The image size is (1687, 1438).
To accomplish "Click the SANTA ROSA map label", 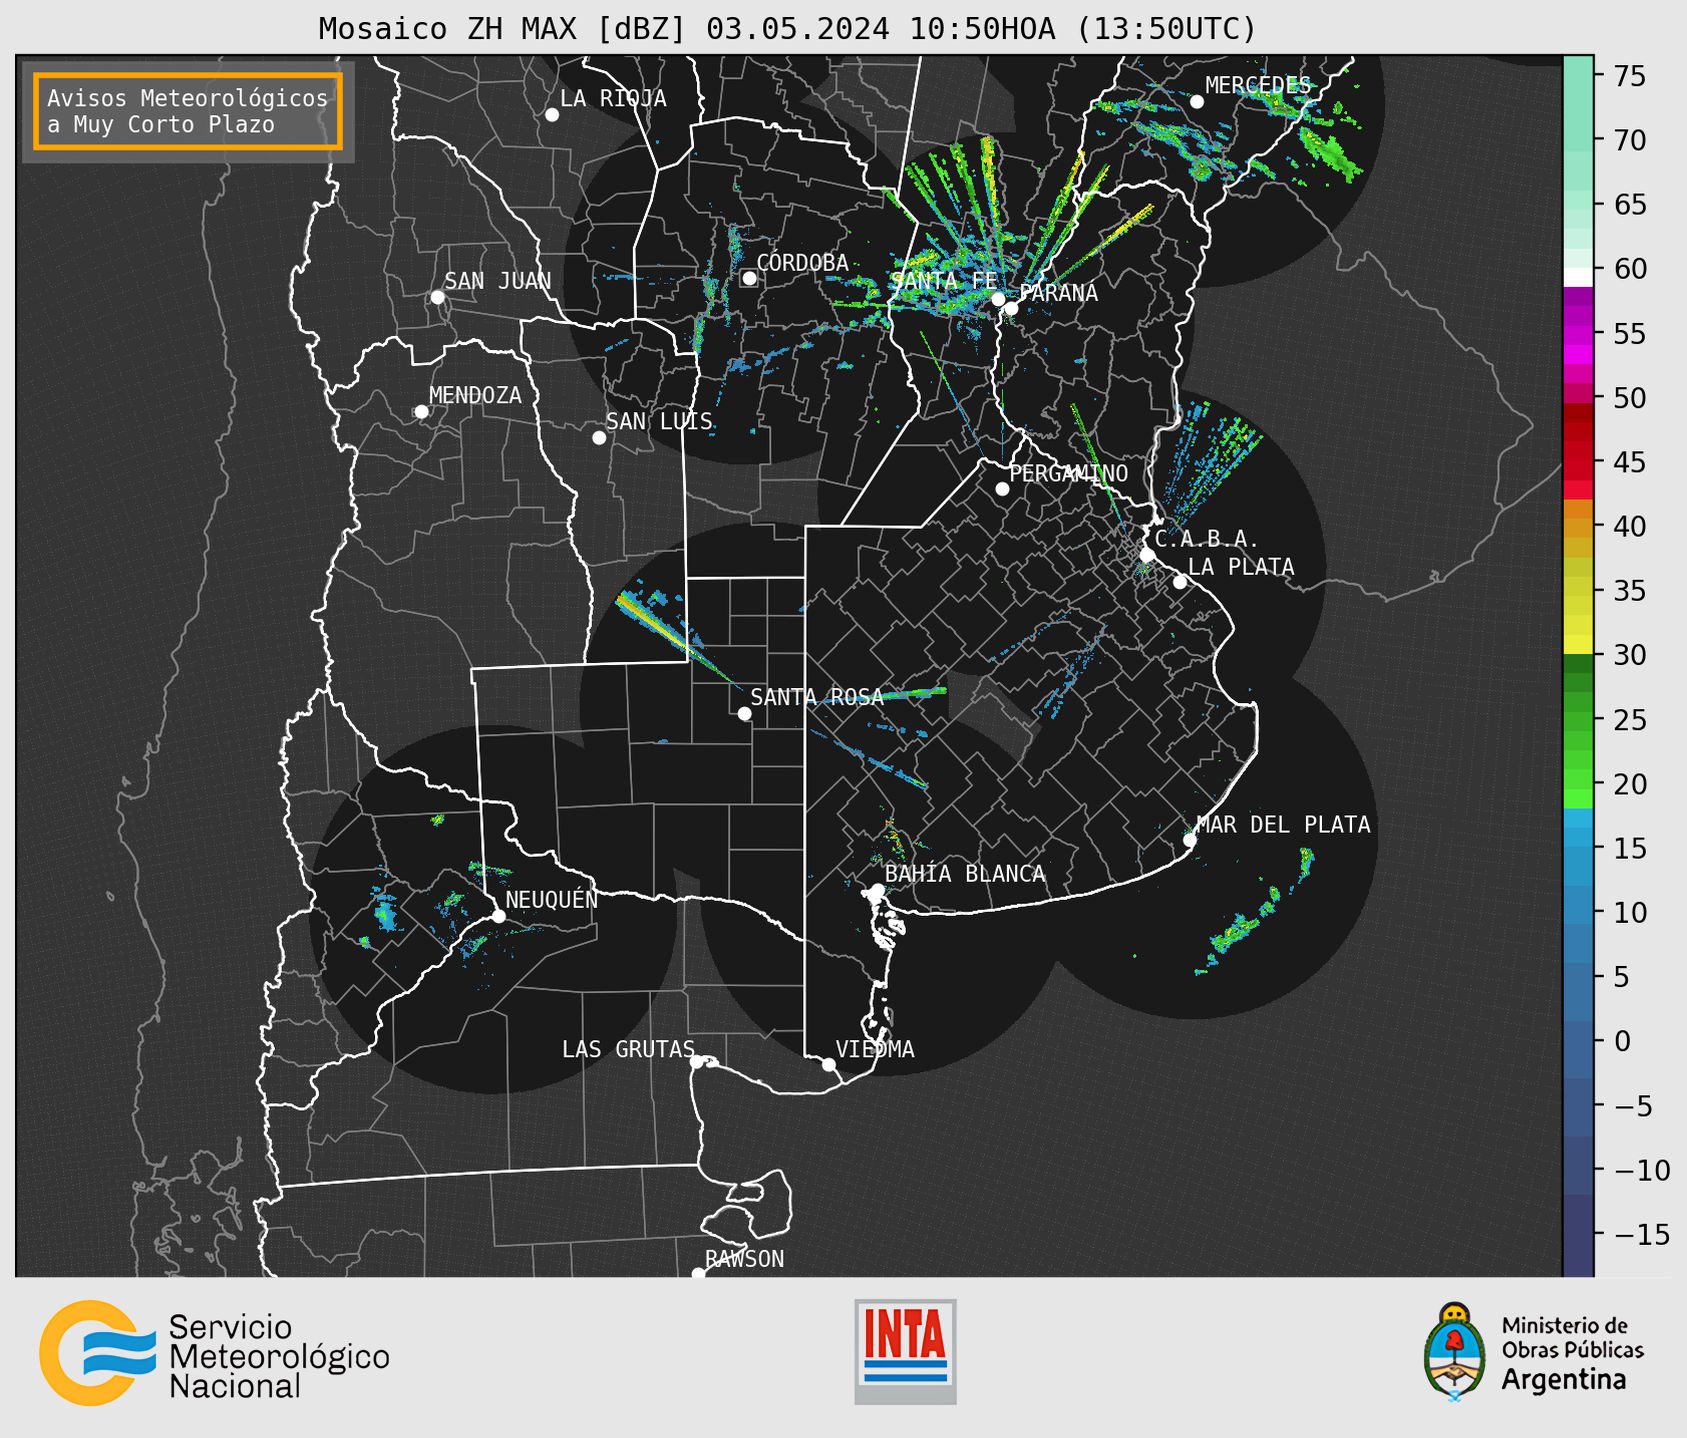I will [x=817, y=697].
